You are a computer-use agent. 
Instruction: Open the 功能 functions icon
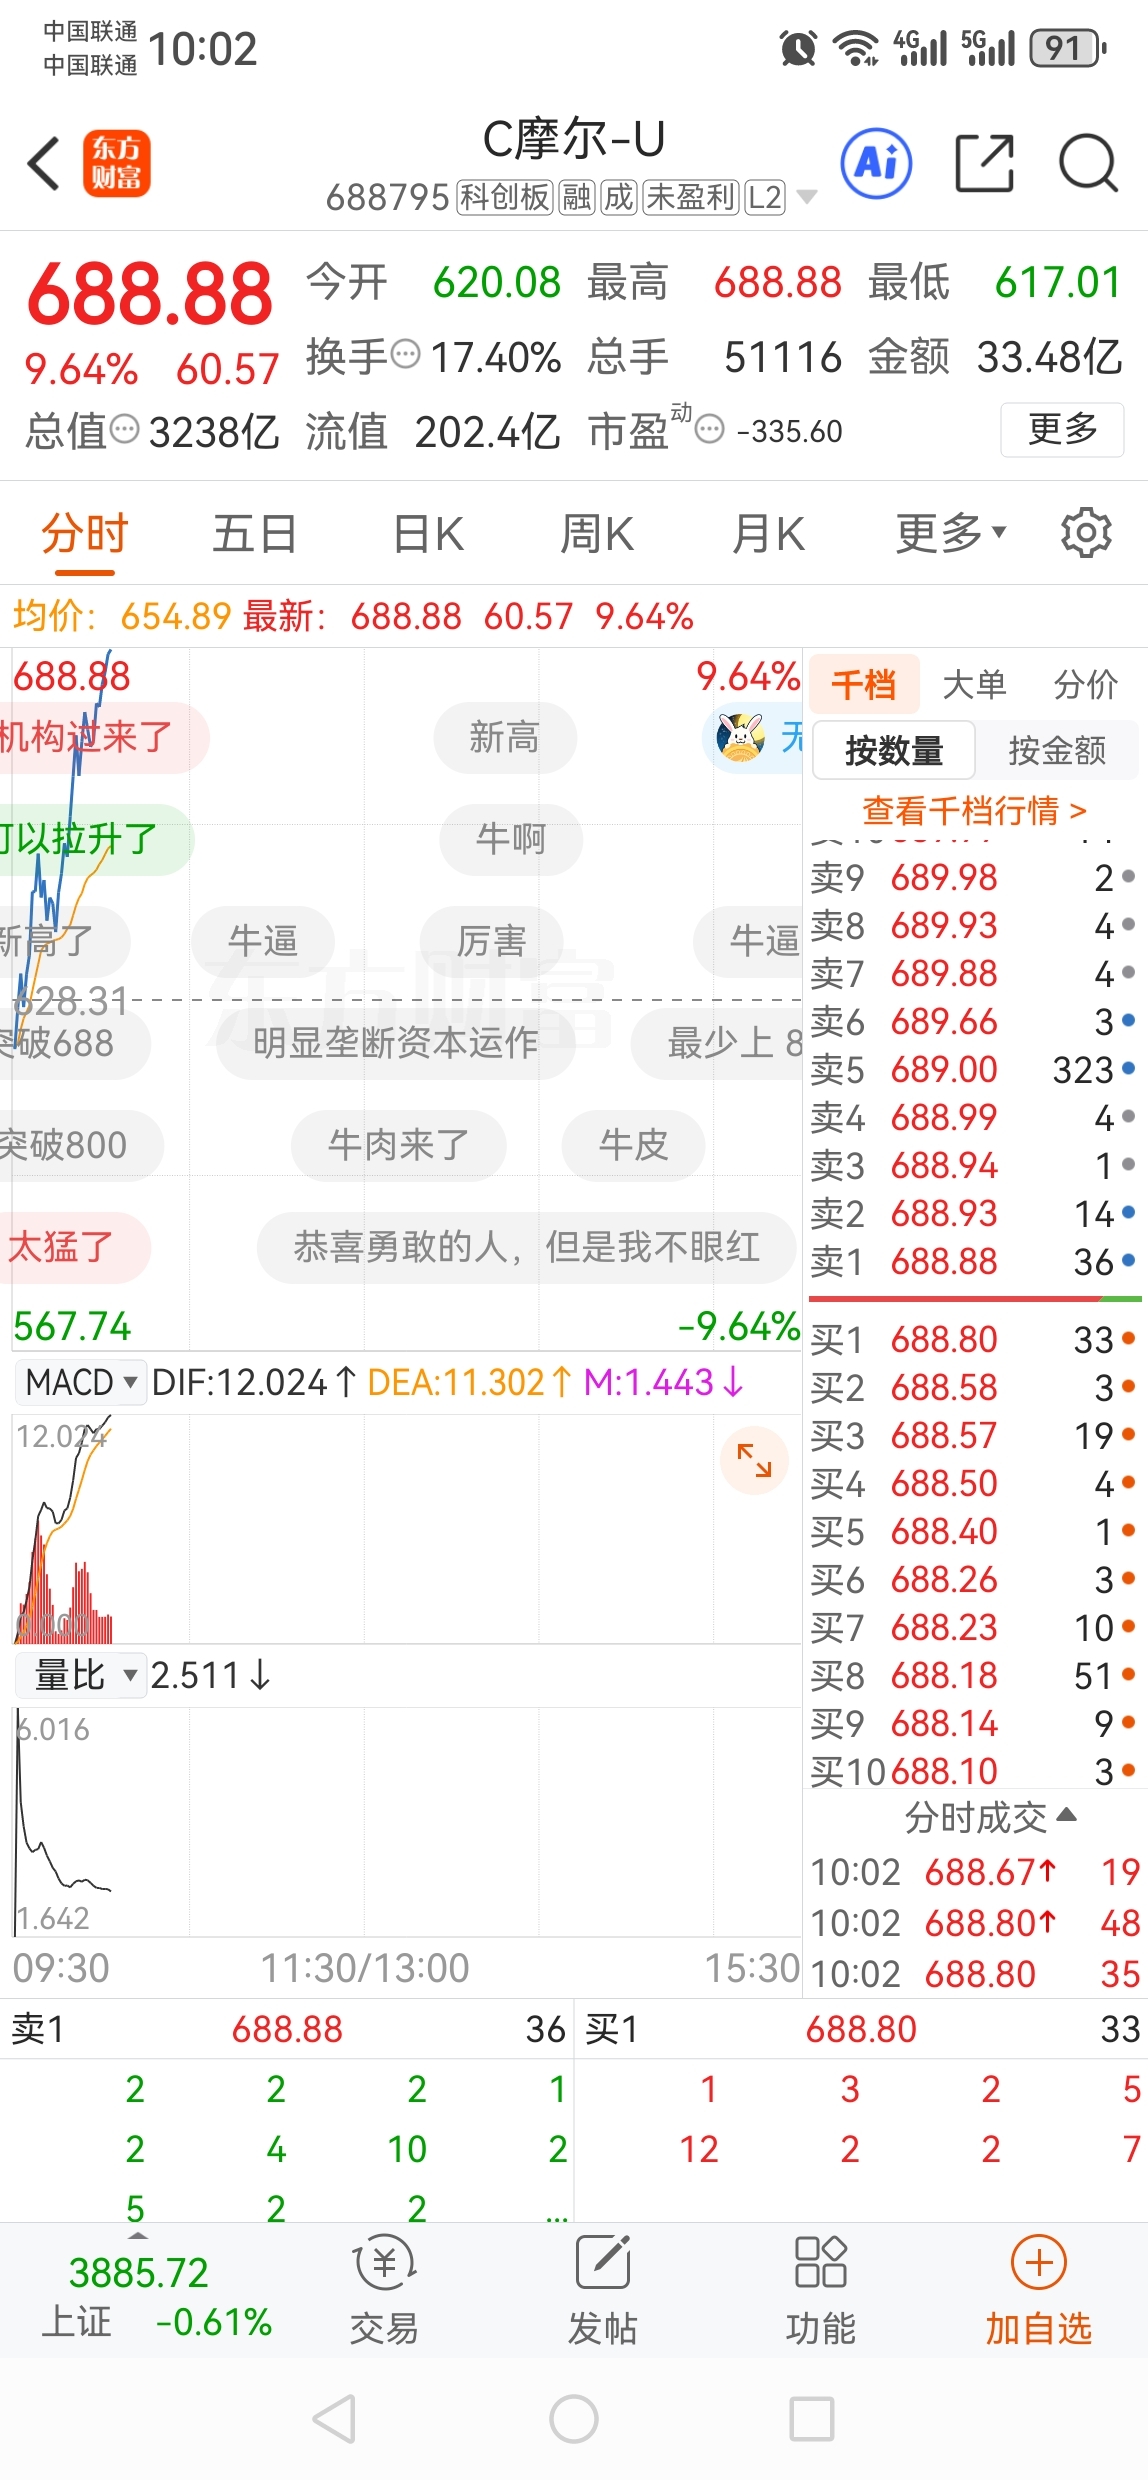[x=820, y=2290]
